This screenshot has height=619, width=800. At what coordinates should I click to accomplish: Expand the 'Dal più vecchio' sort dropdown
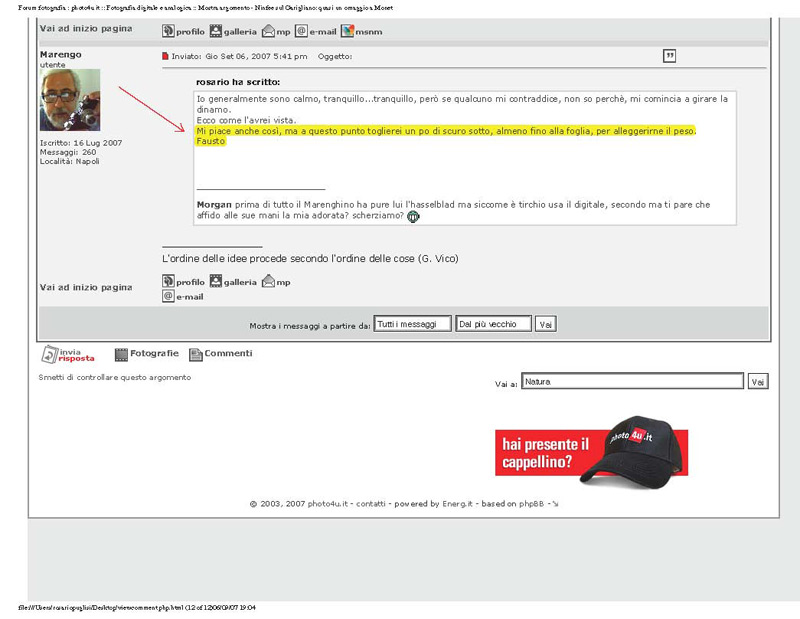click(x=493, y=324)
